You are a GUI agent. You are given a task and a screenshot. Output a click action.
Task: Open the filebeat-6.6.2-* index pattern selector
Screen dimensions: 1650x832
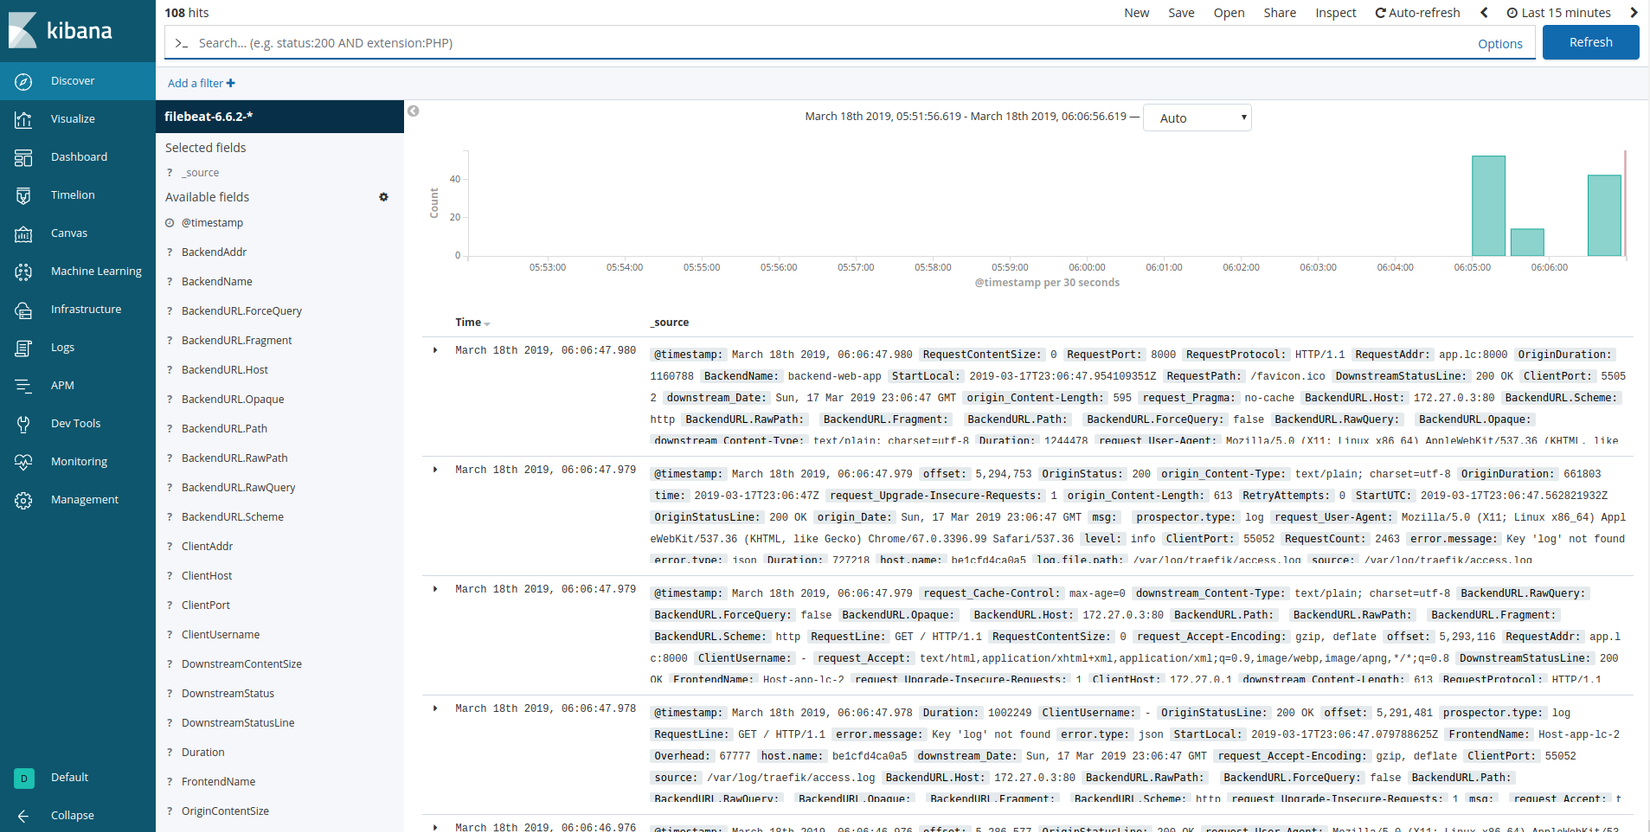(x=280, y=116)
